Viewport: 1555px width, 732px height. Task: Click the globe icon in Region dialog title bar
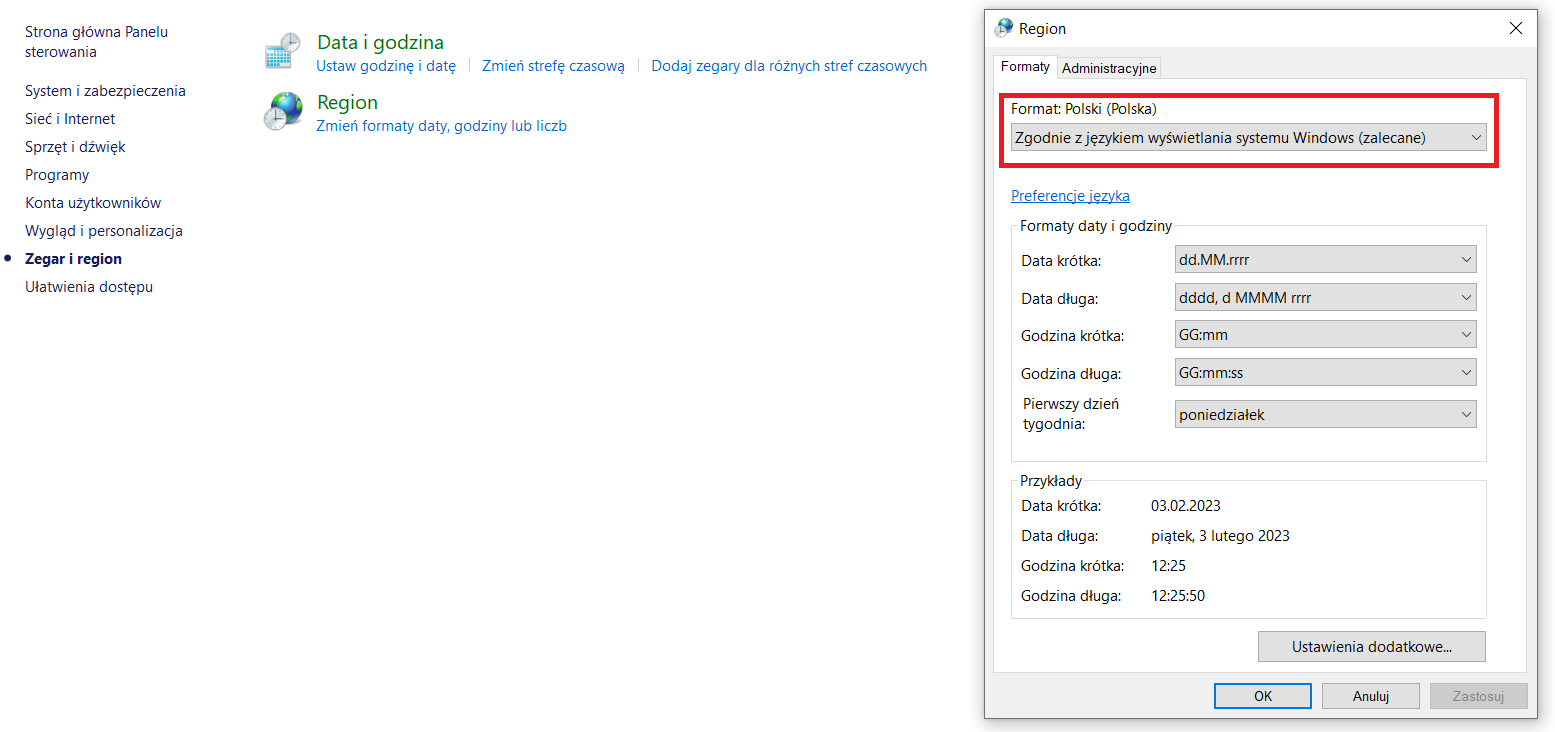(1003, 29)
